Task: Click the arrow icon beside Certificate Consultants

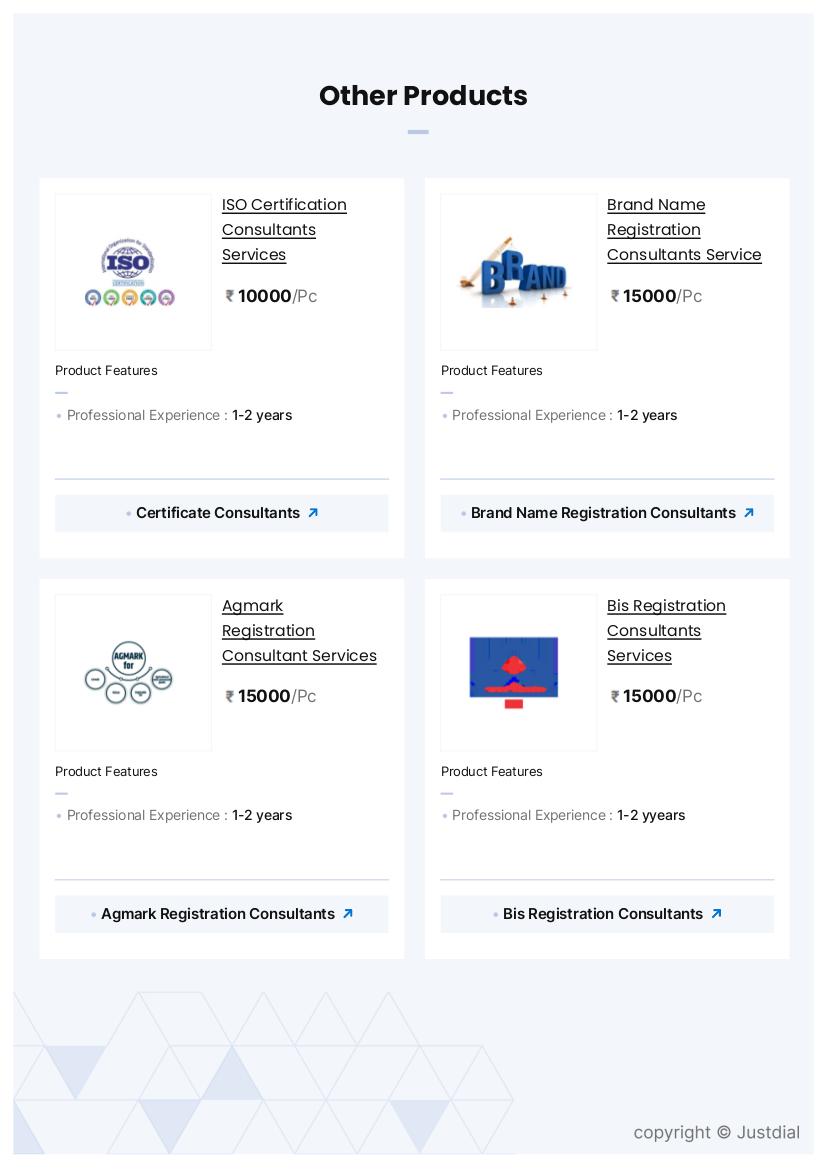Action: pos(313,513)
